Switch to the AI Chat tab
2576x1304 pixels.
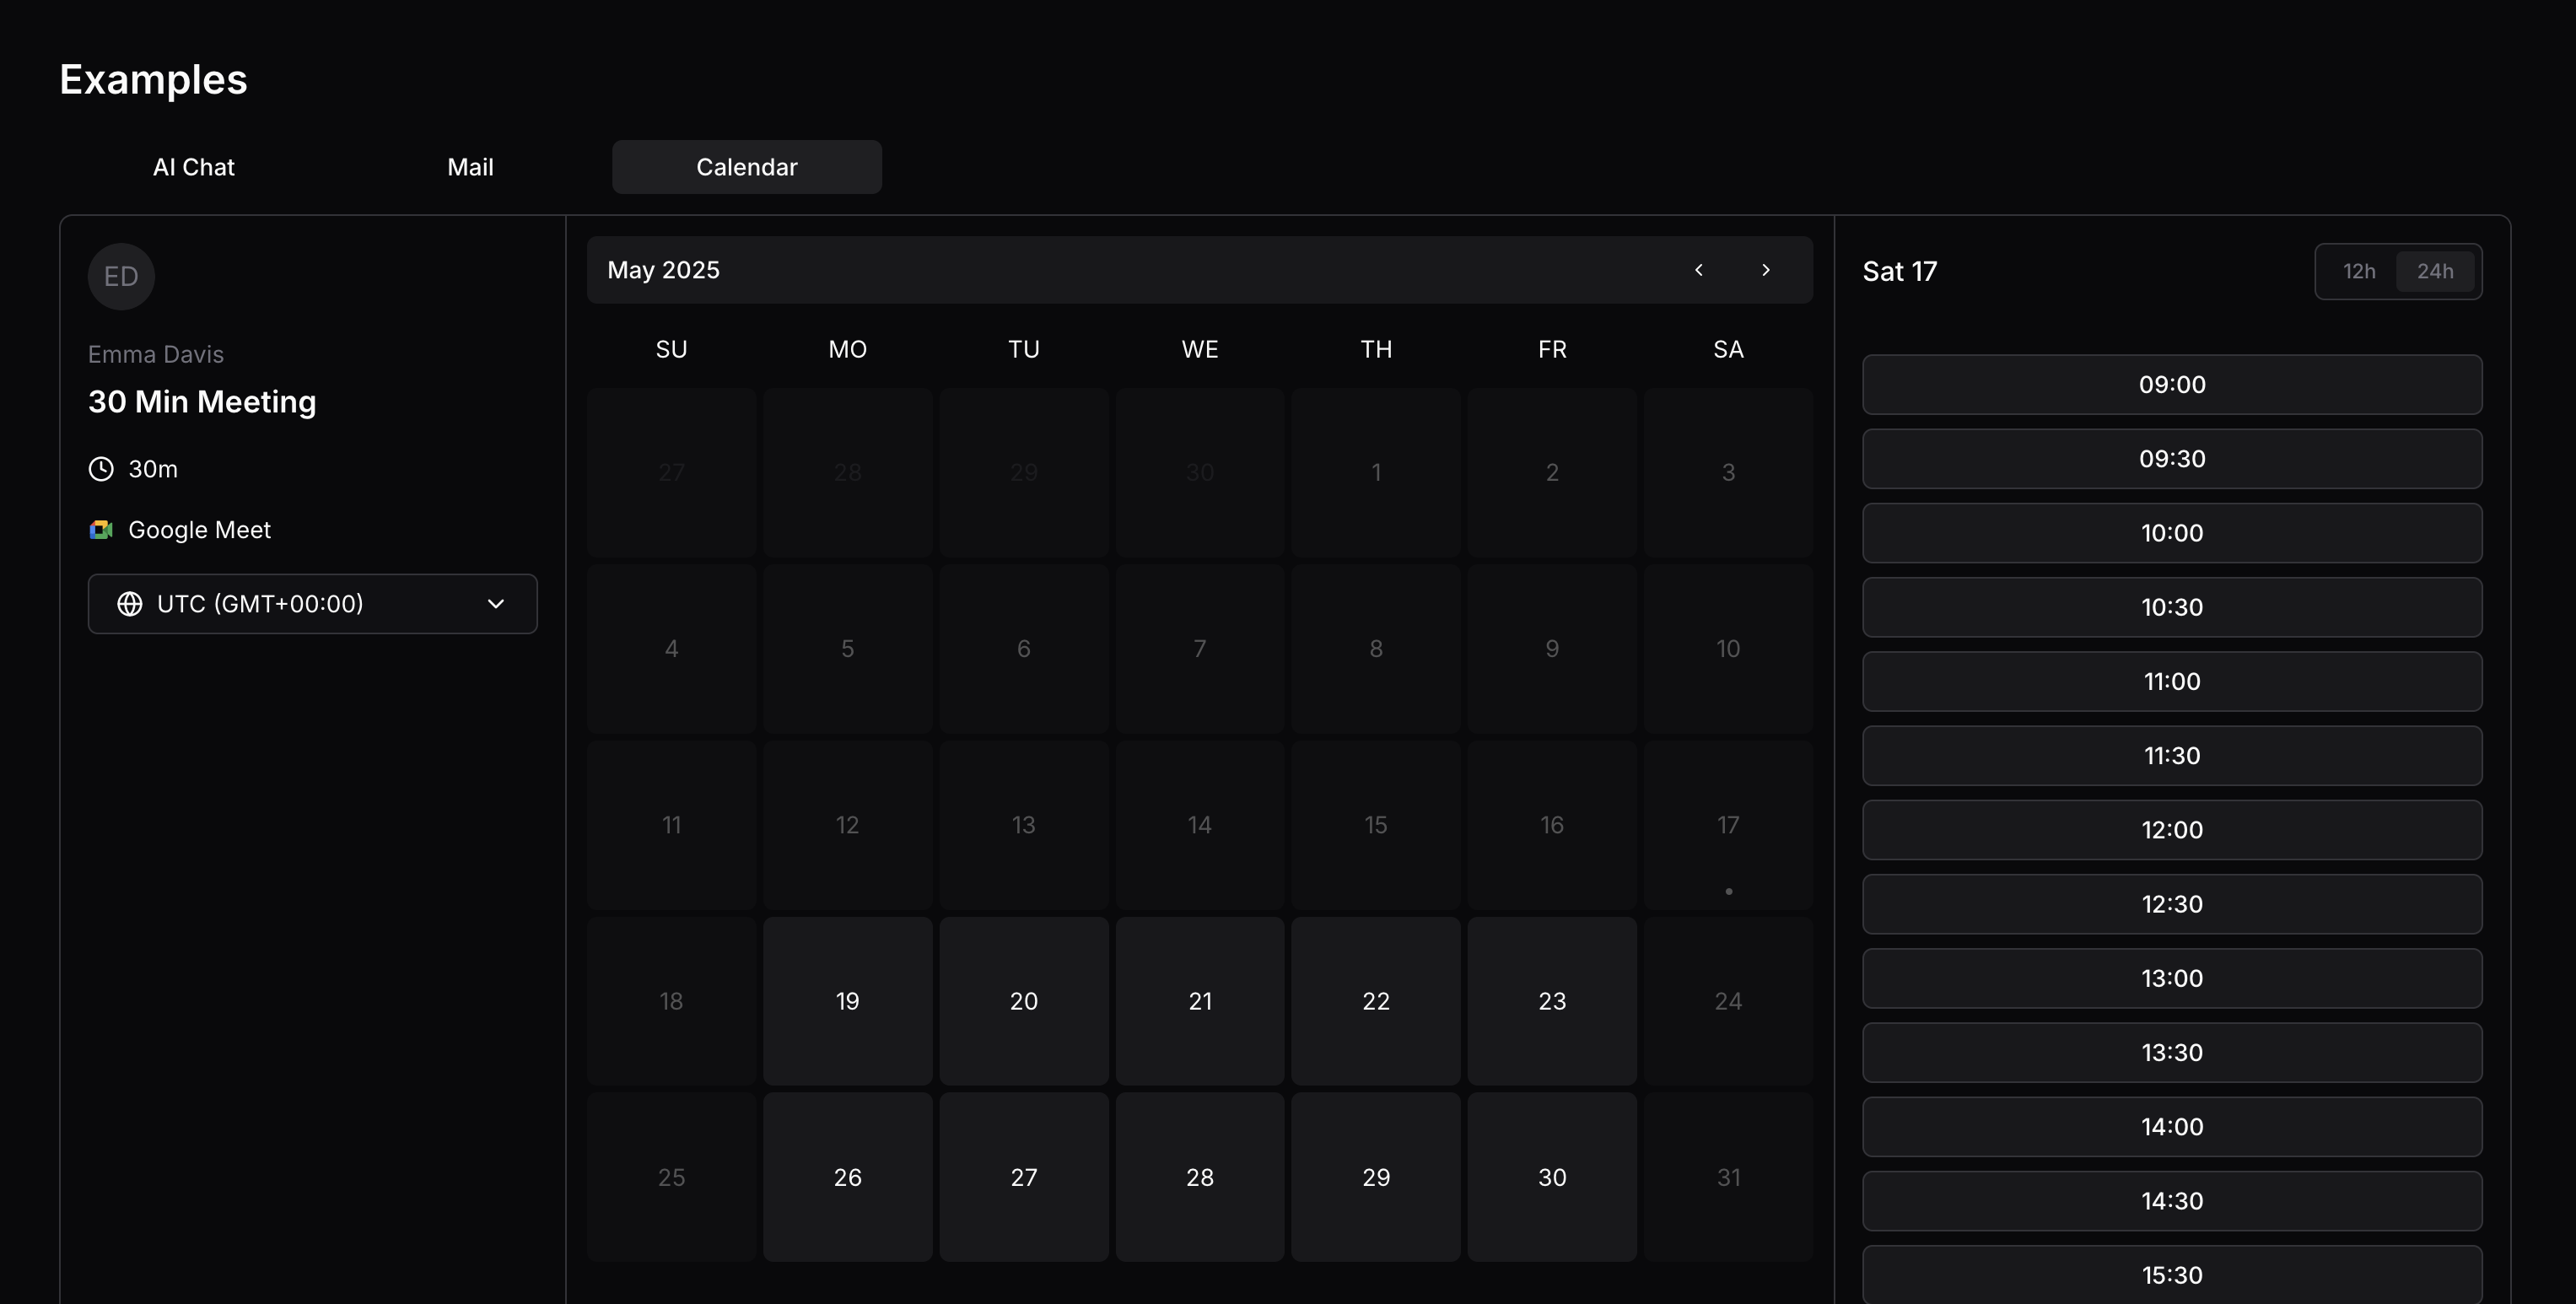pyautogui.click(x=193, y=167)
